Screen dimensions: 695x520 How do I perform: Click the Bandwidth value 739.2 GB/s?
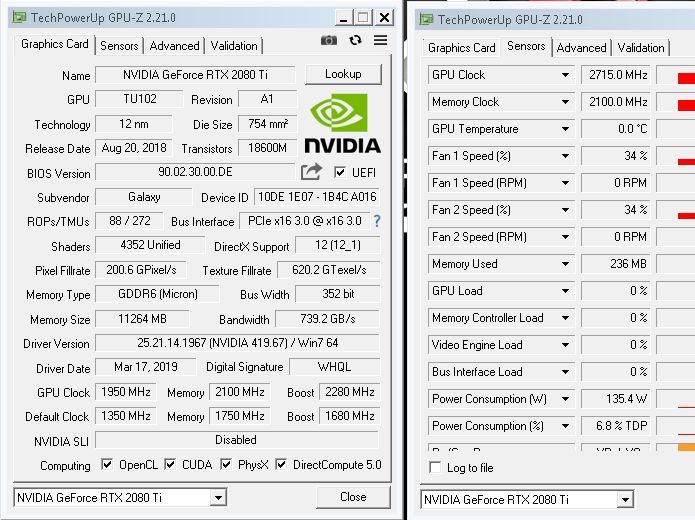coord(328,319)
